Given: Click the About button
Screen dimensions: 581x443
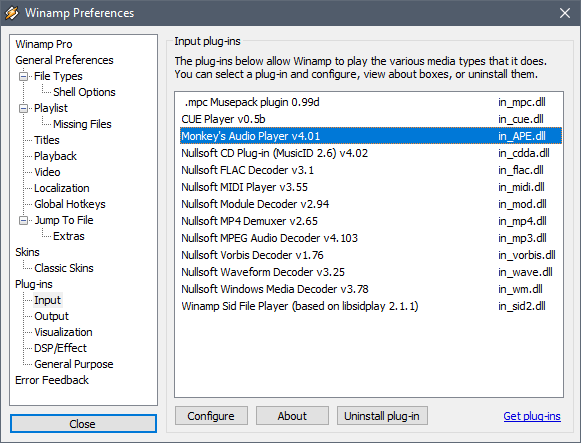Looking at the screenshot, I should pyautogui.click(x=292, y=416).
